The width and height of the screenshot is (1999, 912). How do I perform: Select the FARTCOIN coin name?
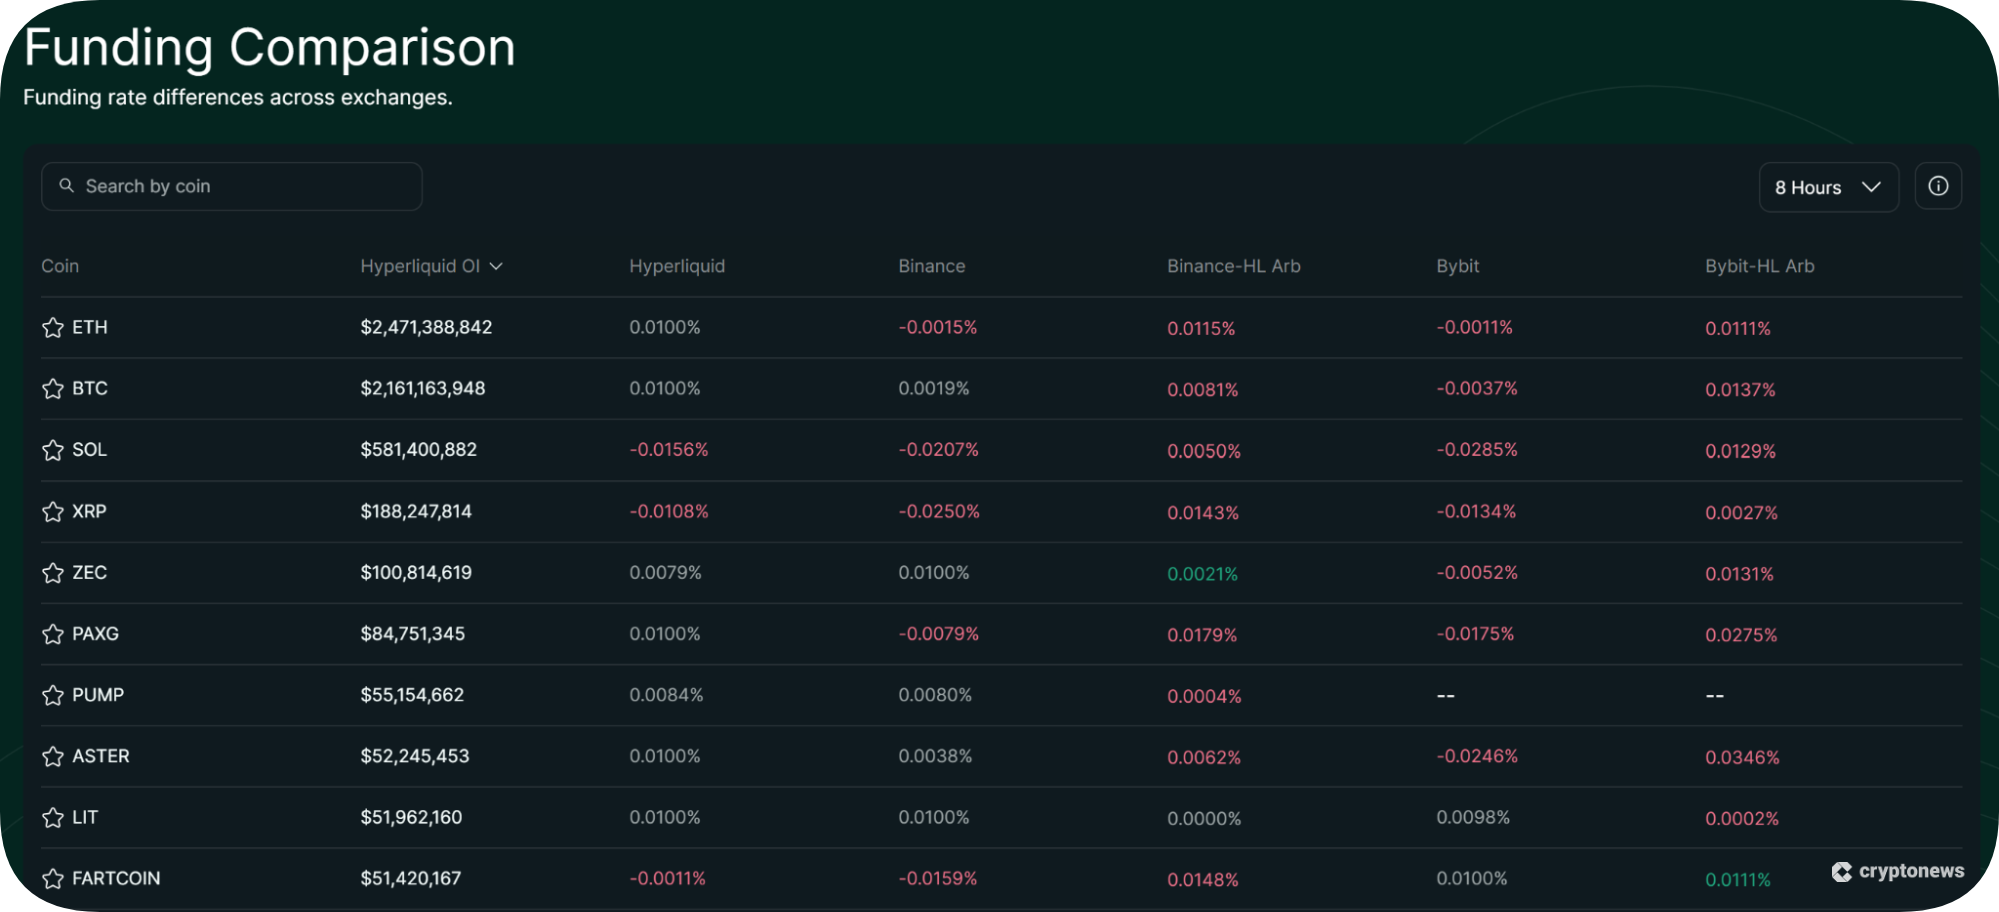coord(116,878)
